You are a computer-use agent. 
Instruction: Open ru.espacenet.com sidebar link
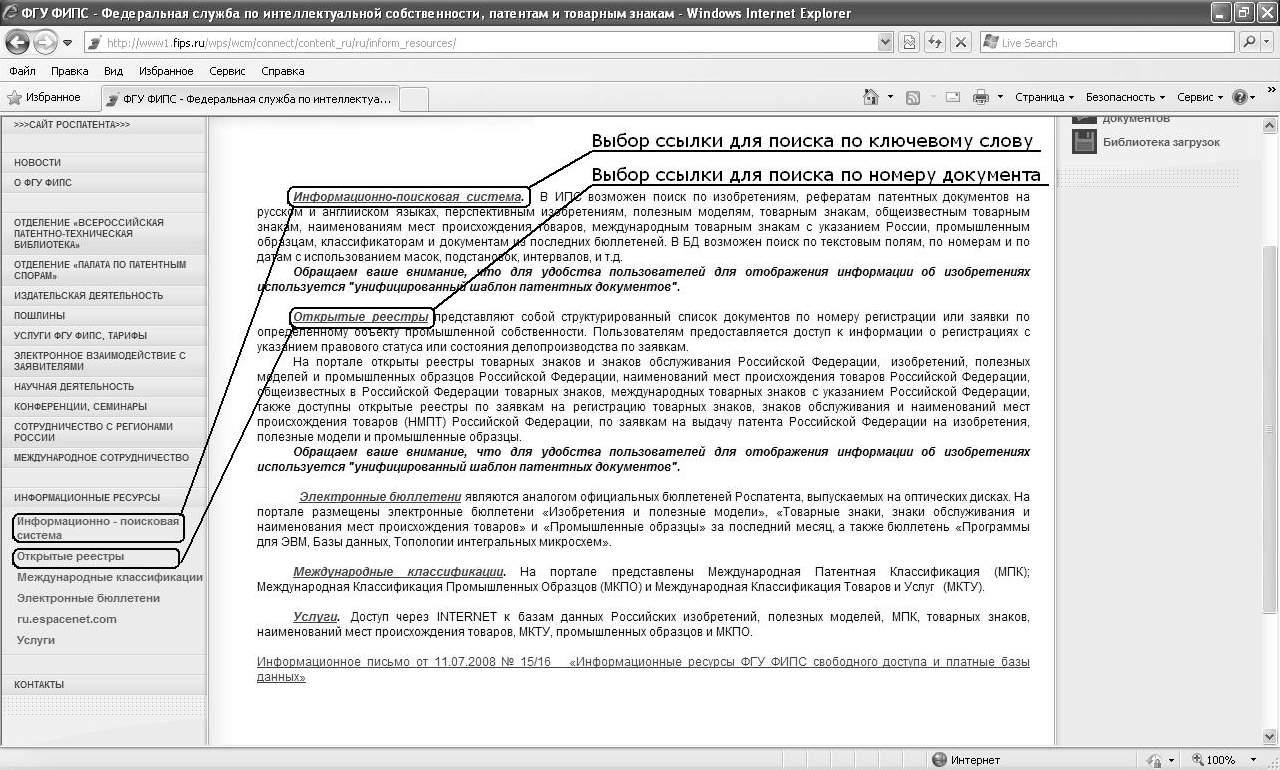coord(66,619)
